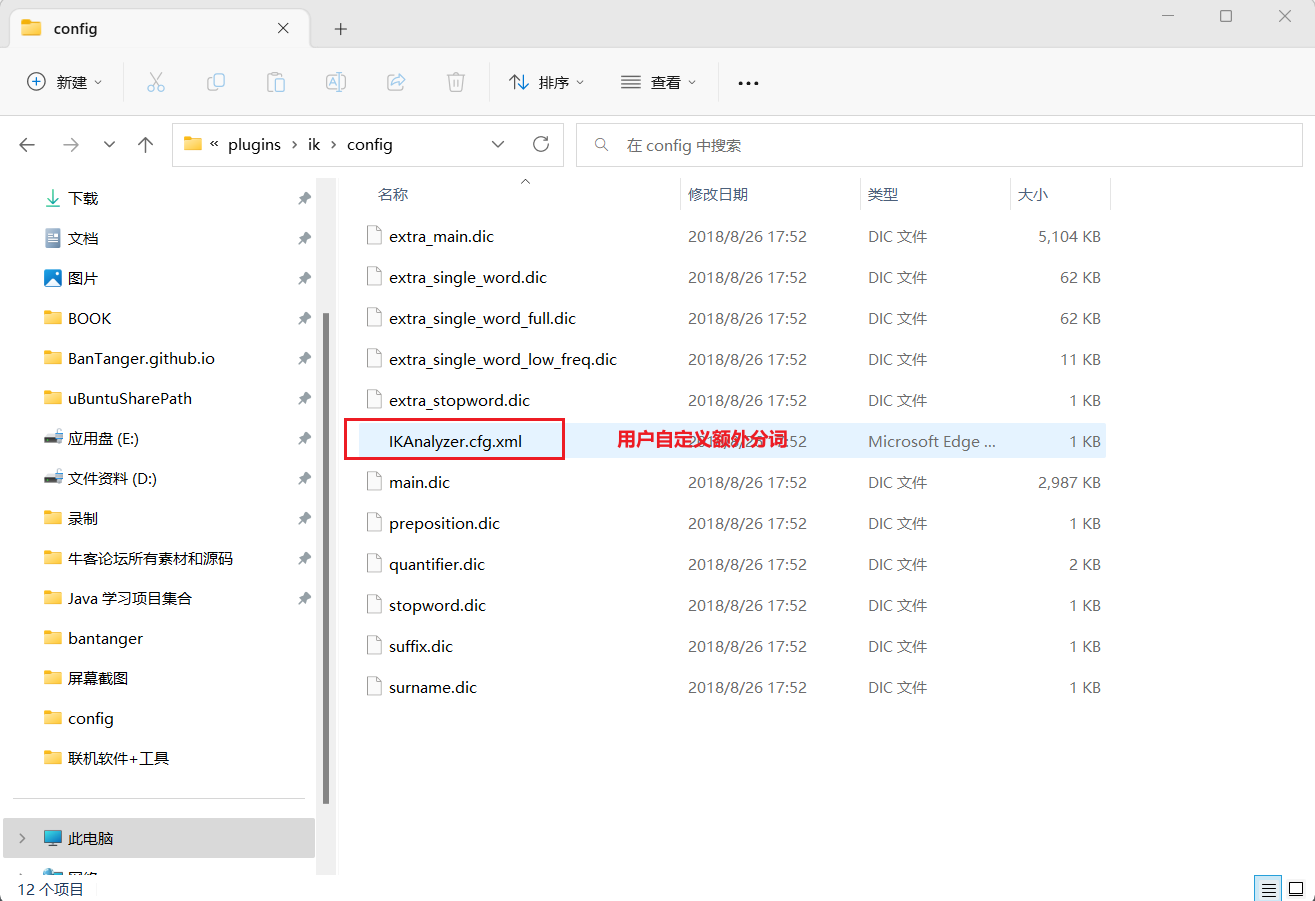The image size is (1315, 901).
Task: Click the Rename icon in toolbar
Action: pyautogui.click(x=336, y=82)
